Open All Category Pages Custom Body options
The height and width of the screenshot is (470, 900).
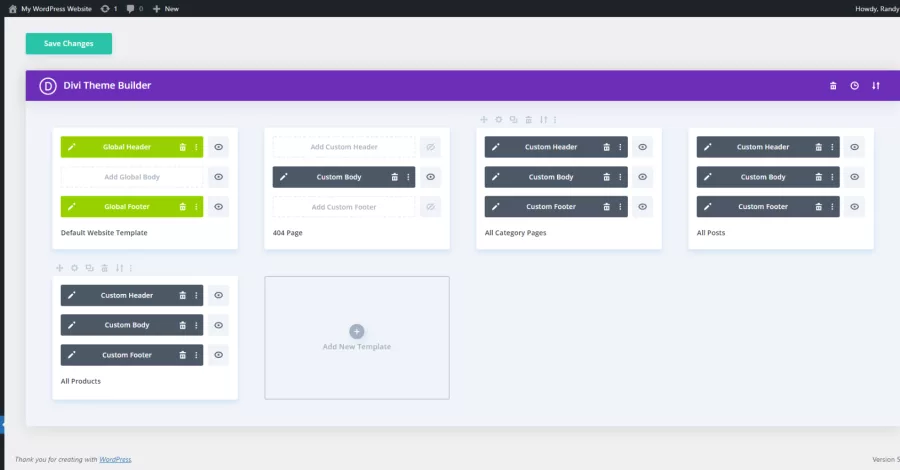tap(620, 177)
